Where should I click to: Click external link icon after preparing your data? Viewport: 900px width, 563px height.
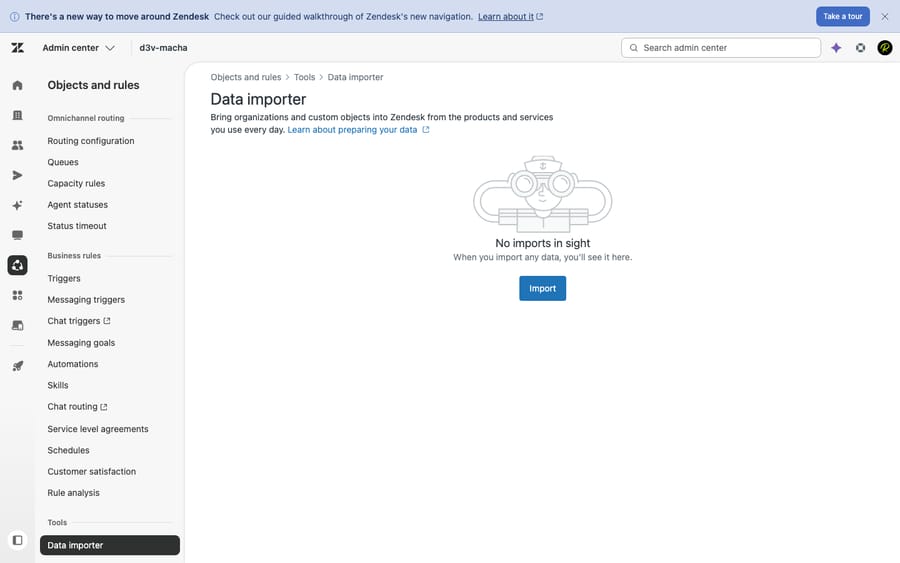(x=426, y=130)
